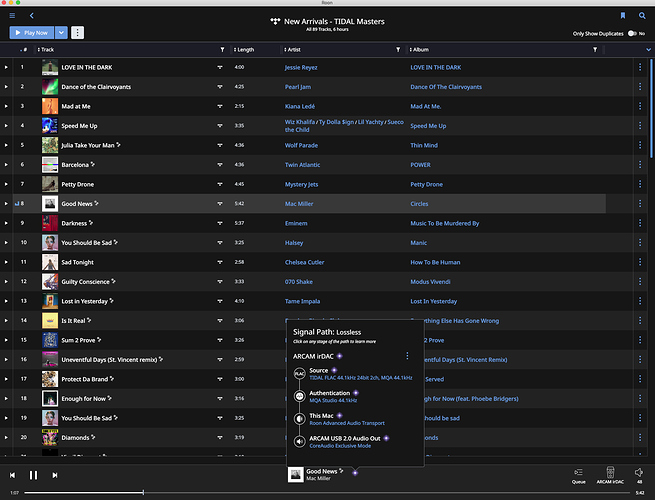Image resolution: width=655 pixels, height=500 pixels.
Task: Open album Circles
Action: 419,204
